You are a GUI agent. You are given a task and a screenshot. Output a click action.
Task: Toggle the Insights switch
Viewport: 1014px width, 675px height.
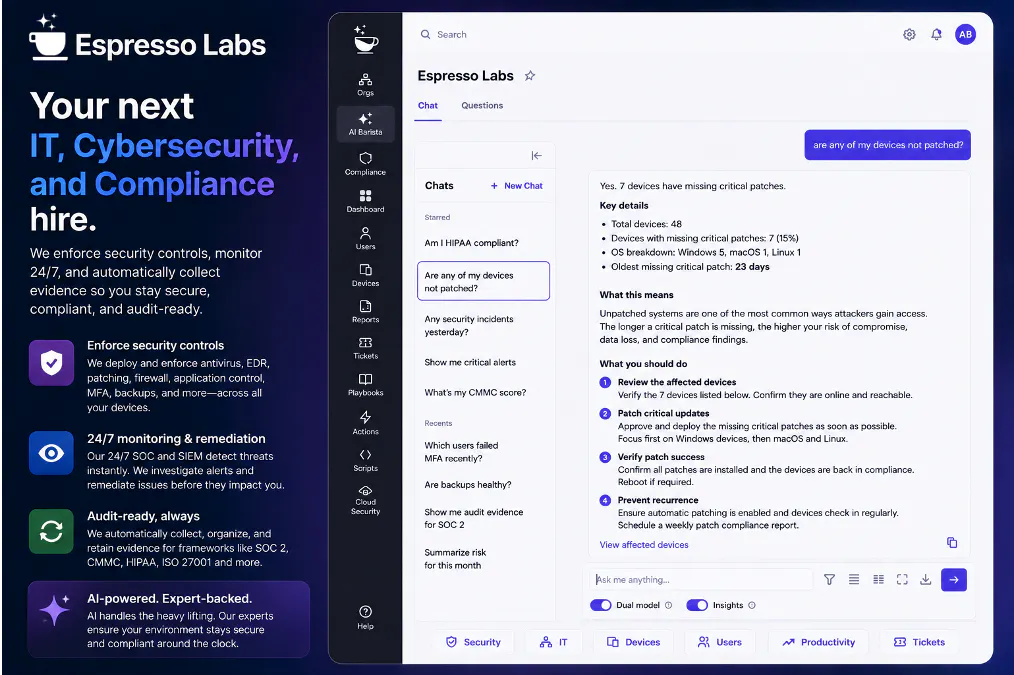(x=697, y=605)
